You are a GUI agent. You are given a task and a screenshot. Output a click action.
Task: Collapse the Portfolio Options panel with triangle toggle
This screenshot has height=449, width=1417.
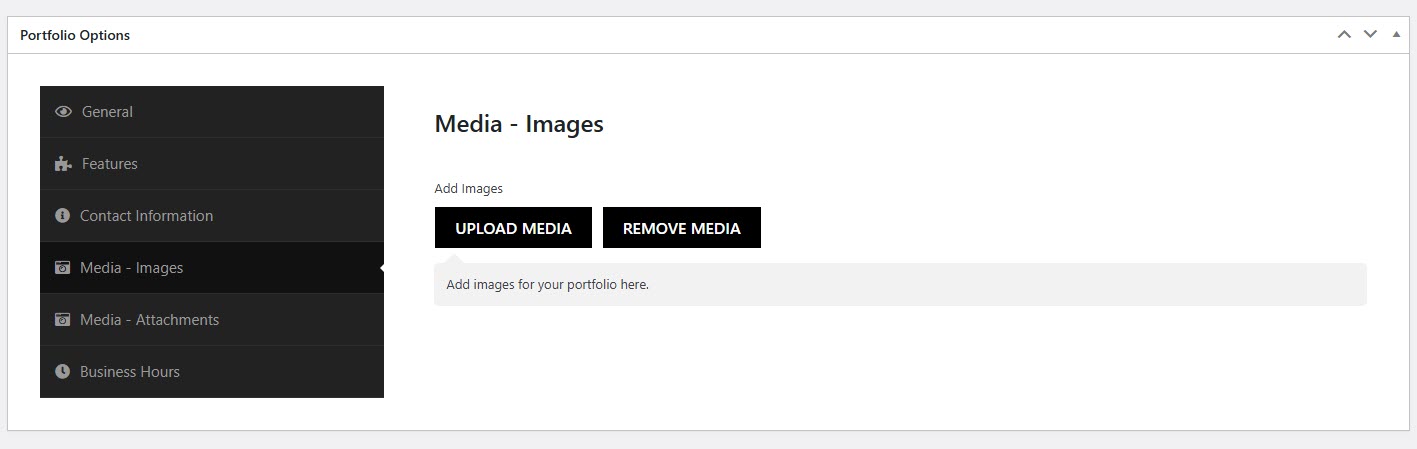(1396, 35)
